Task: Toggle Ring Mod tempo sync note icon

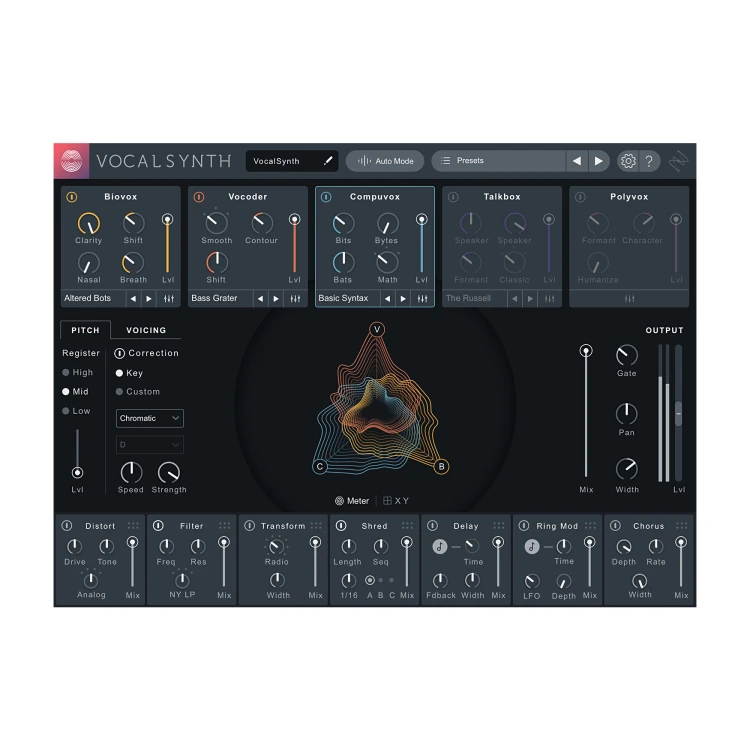Action: (x=531, y=546)
